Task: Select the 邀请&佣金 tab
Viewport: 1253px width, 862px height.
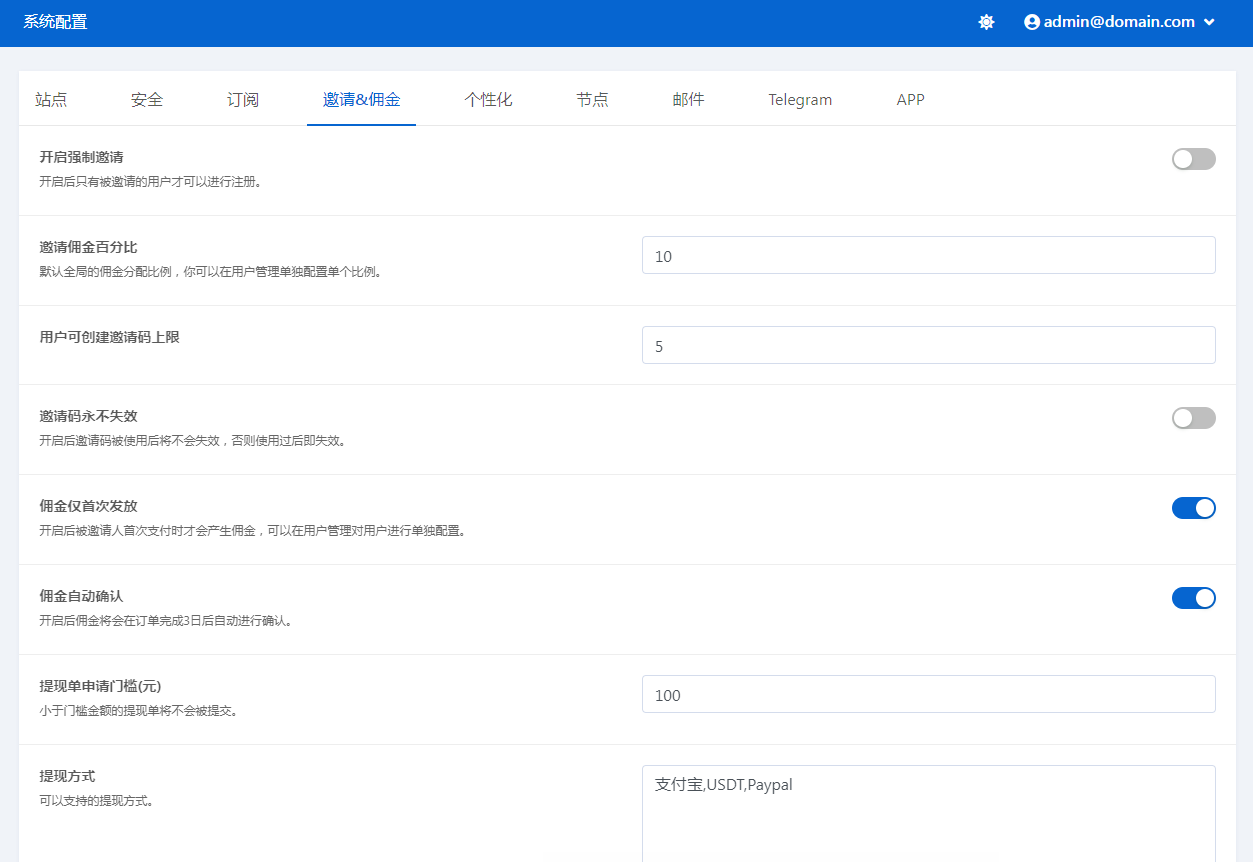Action: coord(361,99)
